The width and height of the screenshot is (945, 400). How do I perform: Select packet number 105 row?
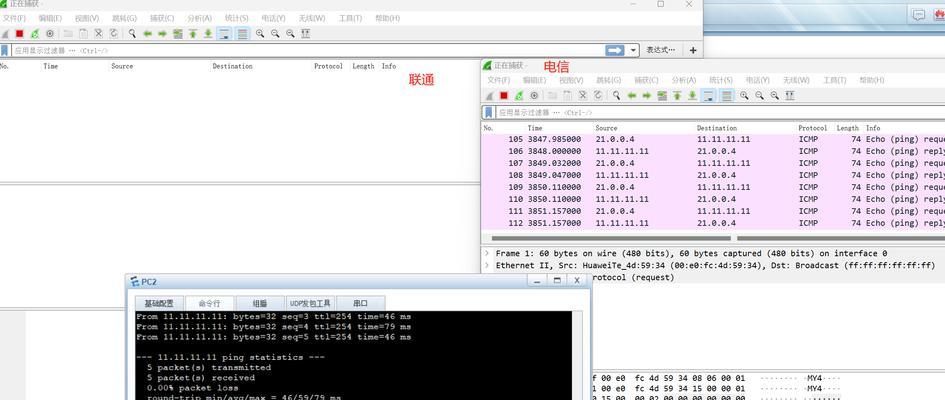(713, 139)
